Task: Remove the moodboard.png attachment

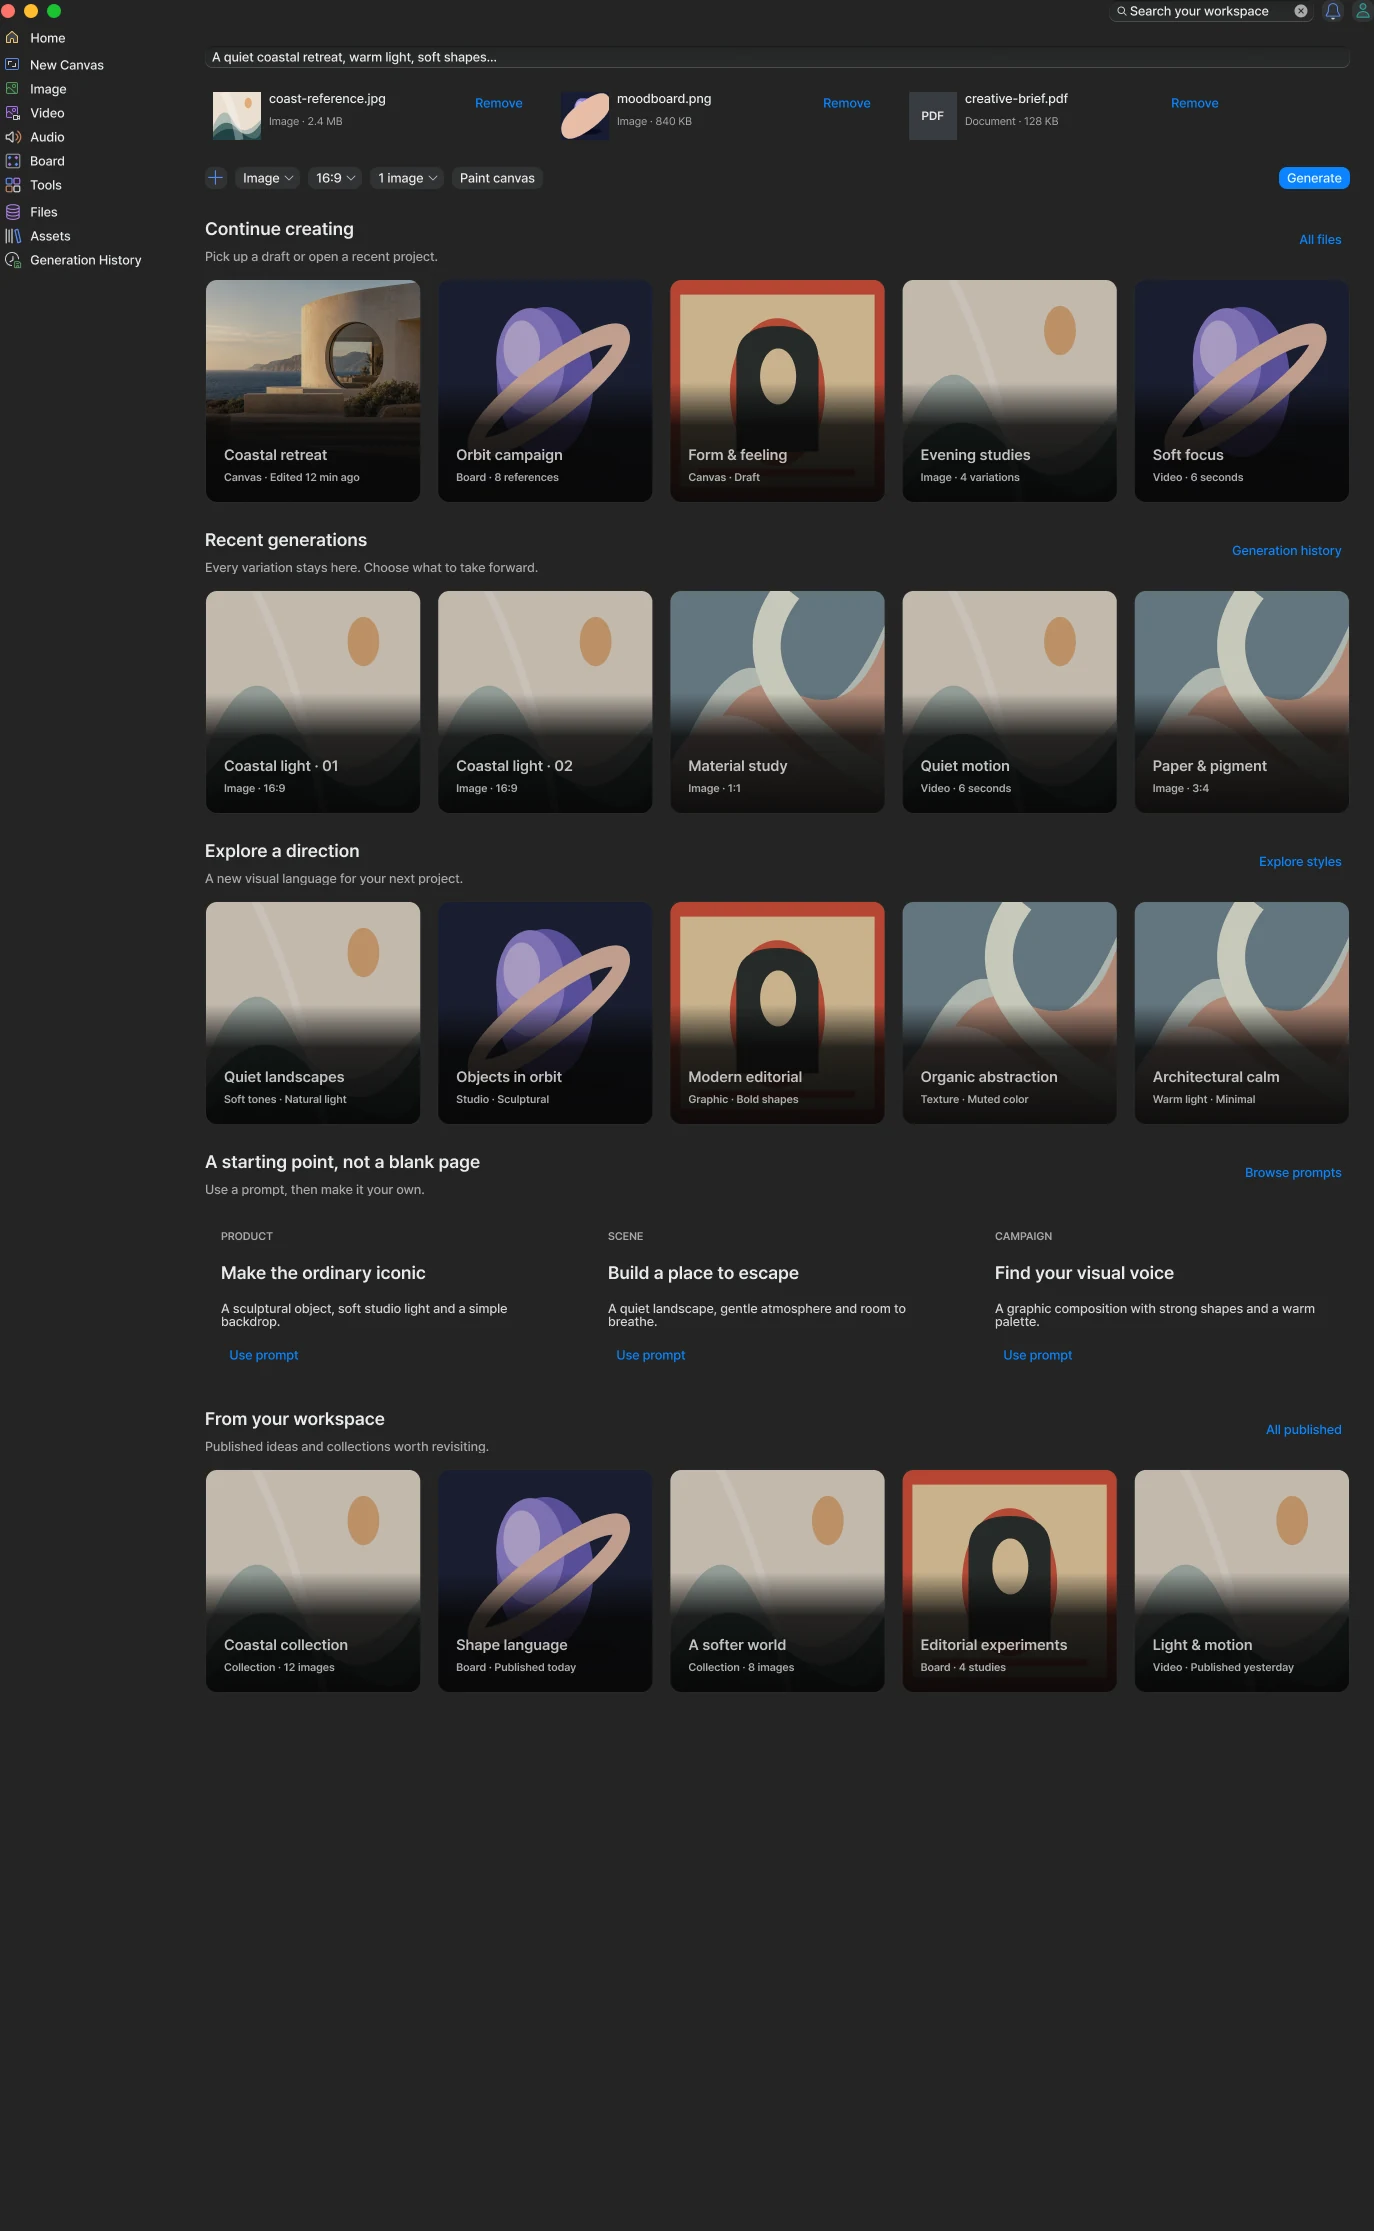Action: 847,103
